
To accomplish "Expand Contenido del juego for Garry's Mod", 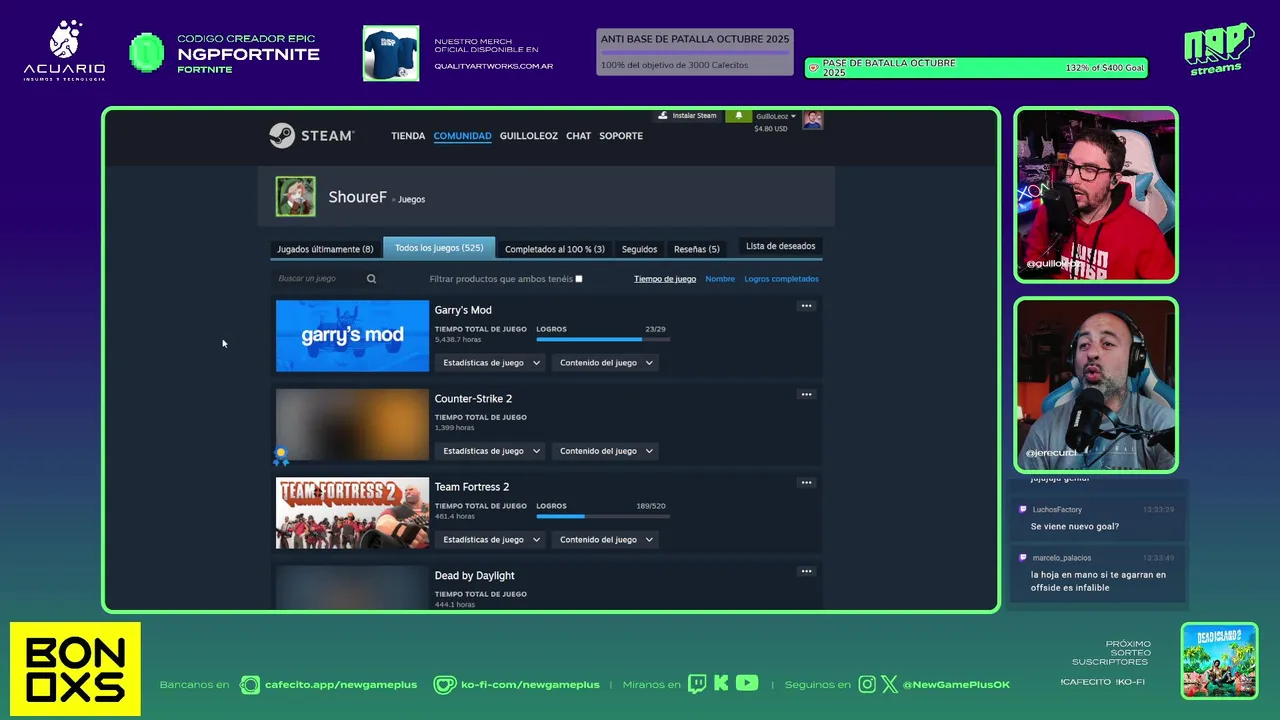I will coord(606,363).
